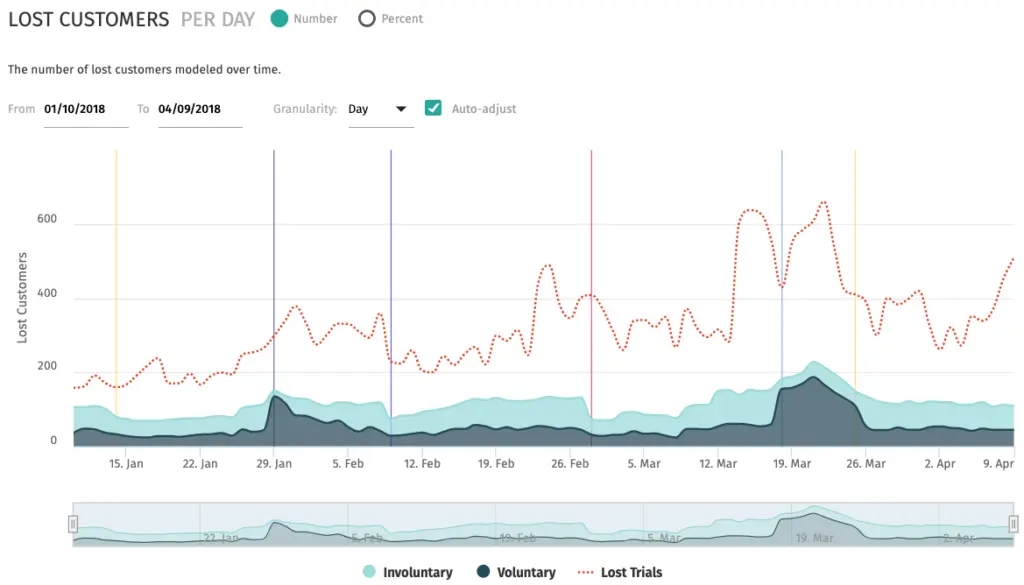Toggle the Lost Trials dotted legend icon
Image resolution: width=1024 pixels, height=585 pixels.
(586, 573)
